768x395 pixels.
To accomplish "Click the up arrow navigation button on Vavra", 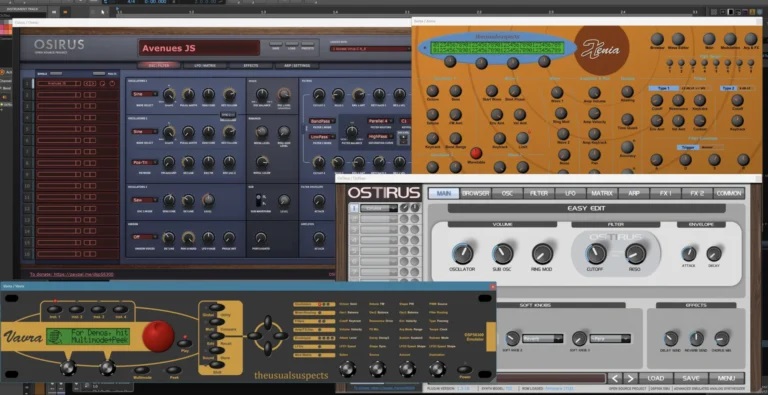I will point(267,322).
